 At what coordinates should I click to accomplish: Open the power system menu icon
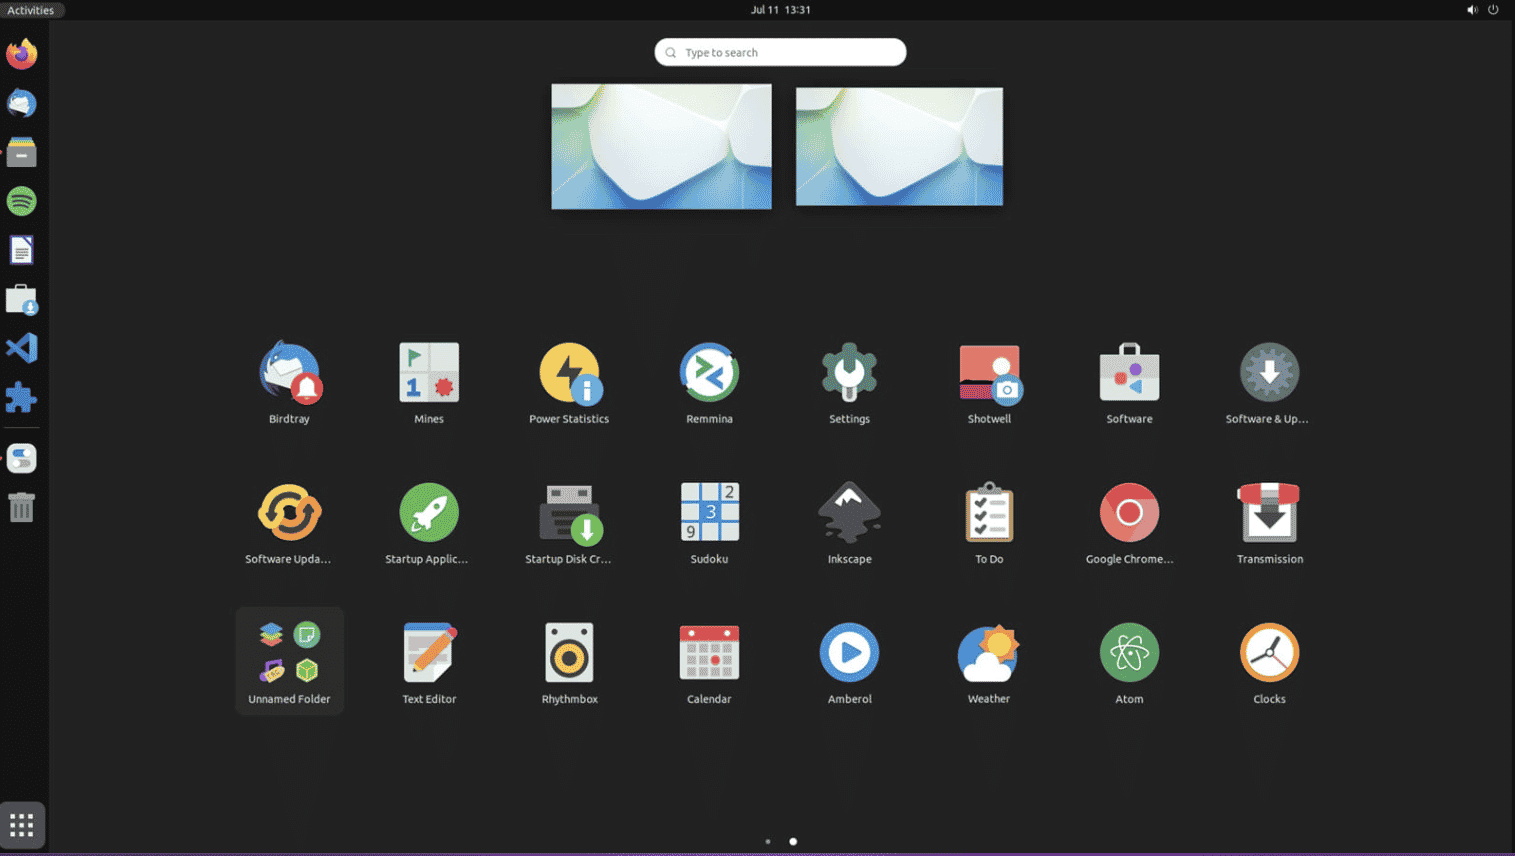point(1493,10)
